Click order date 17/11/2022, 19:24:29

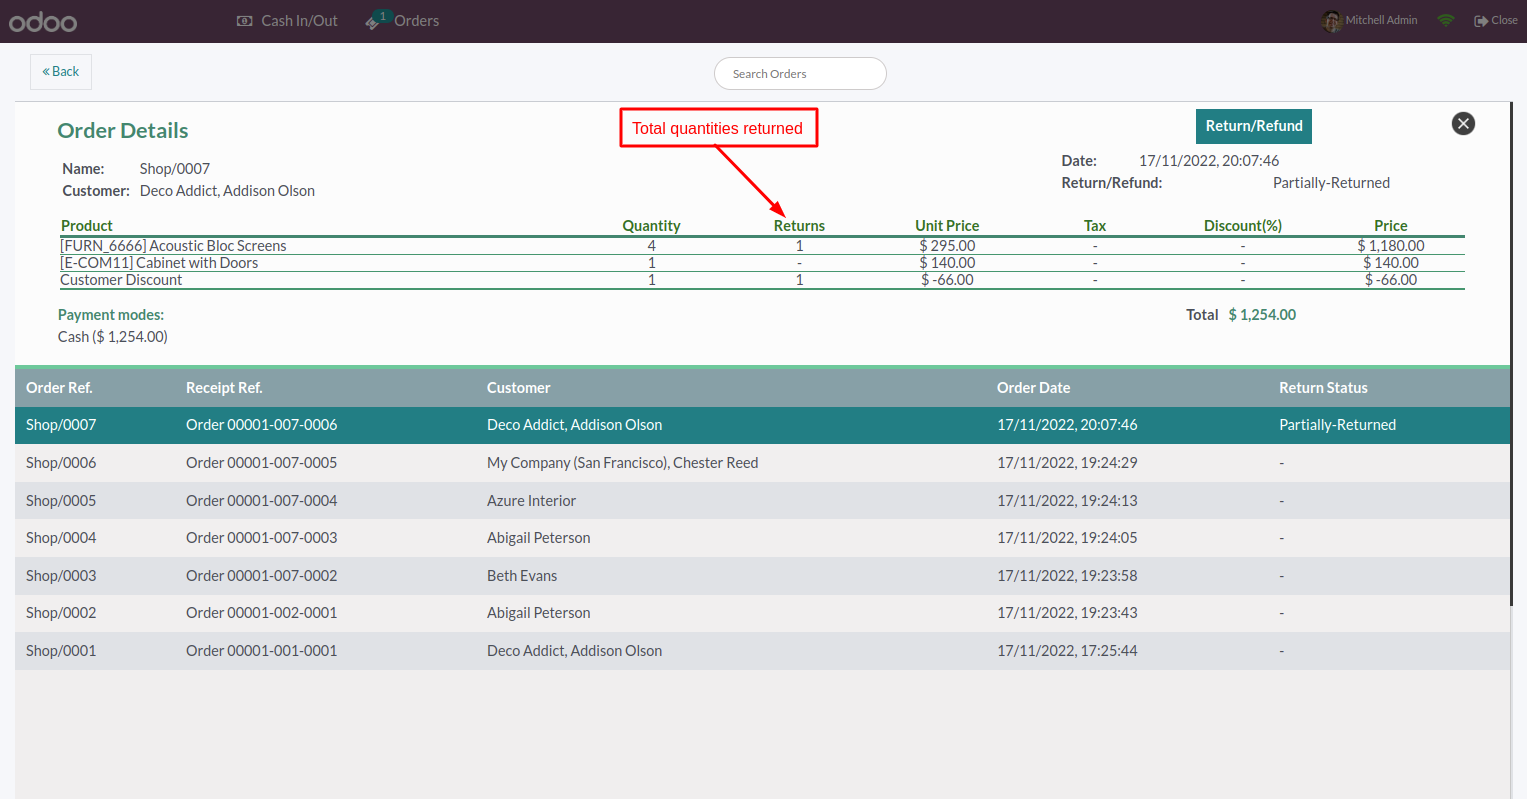[x=1067, y=463]
